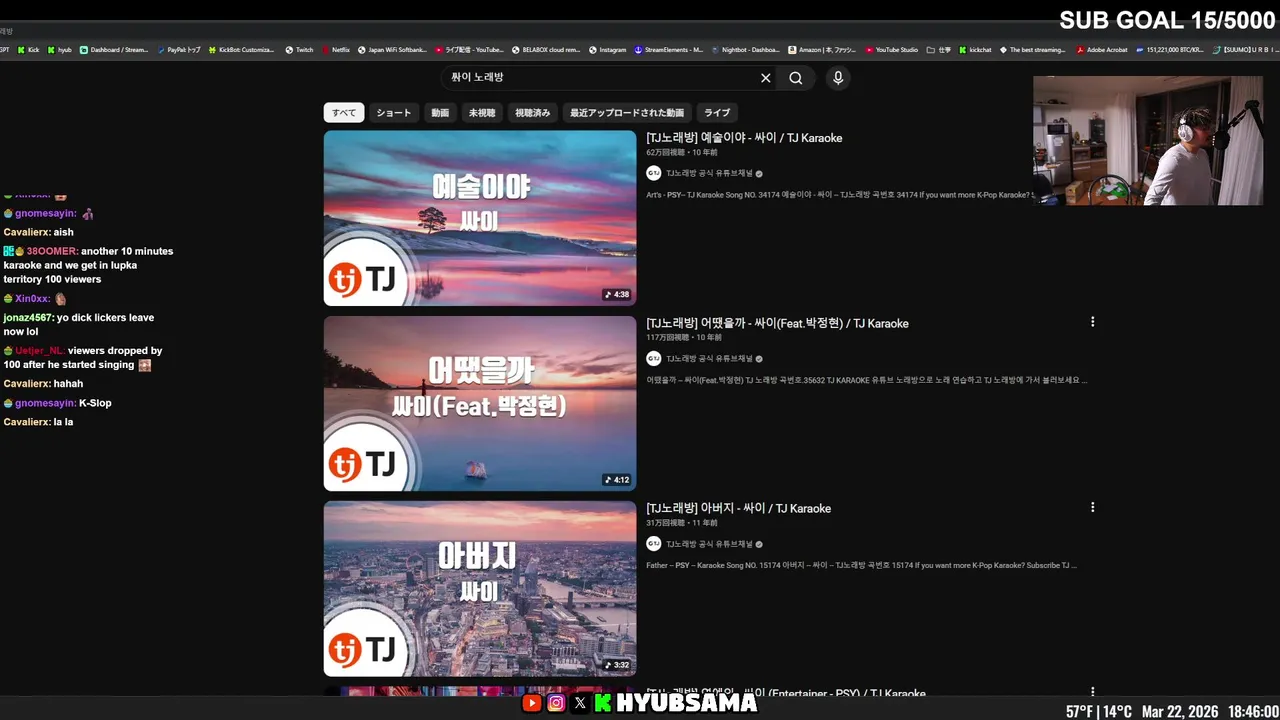Image resolution: width=1280 pixels, height=720 pixels.
Task: Click the 117万回視聴 view count text
Action: tap(667, 338)
